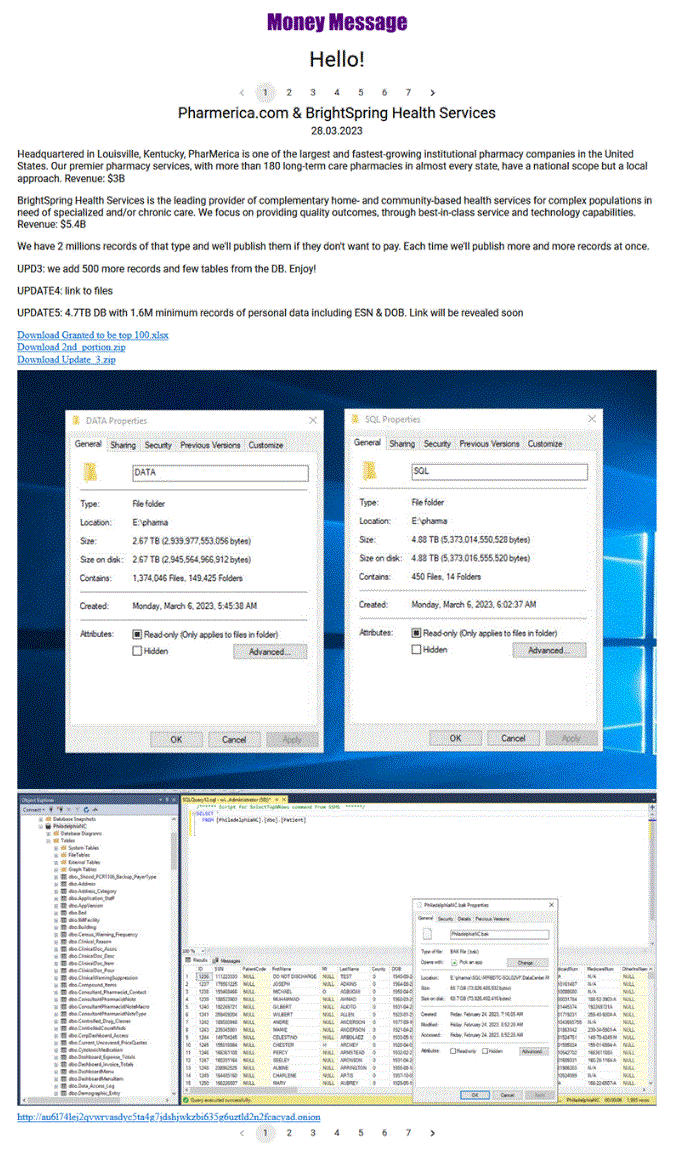Open the .onion URL link

(169, 1117)
